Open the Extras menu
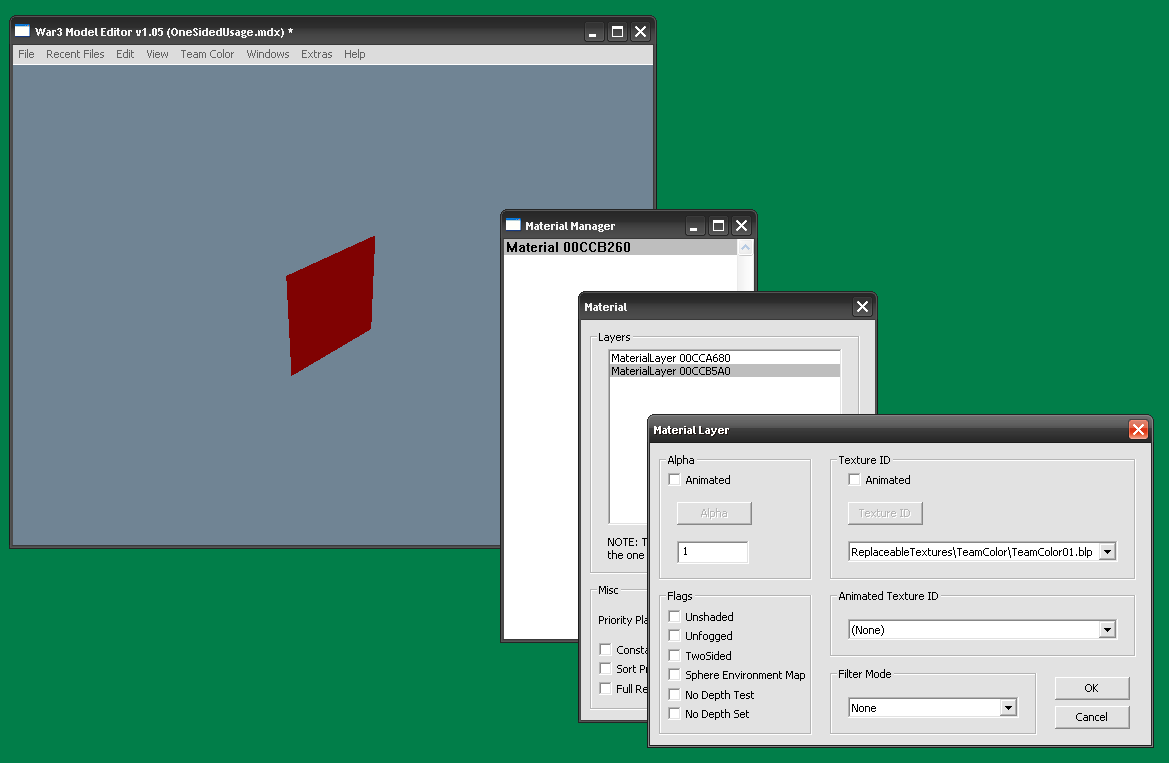Image resolution: width=1169 pixels, height=763 pixels. [x=317, y=54]
